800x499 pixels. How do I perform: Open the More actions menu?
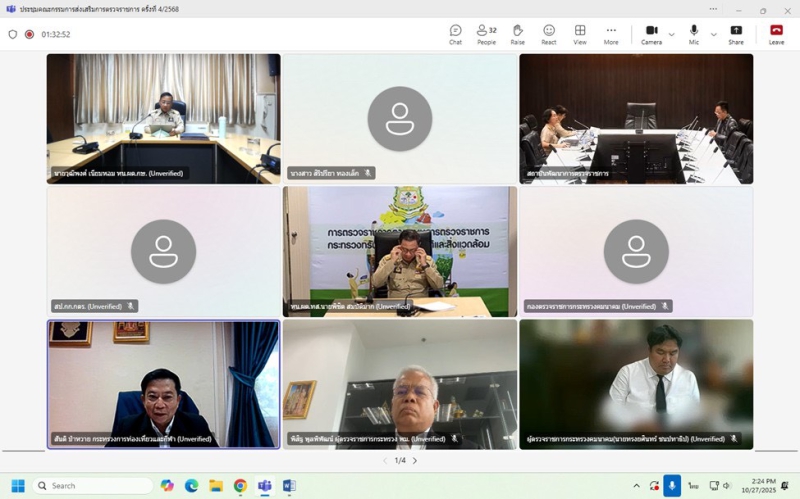(611, 34)
